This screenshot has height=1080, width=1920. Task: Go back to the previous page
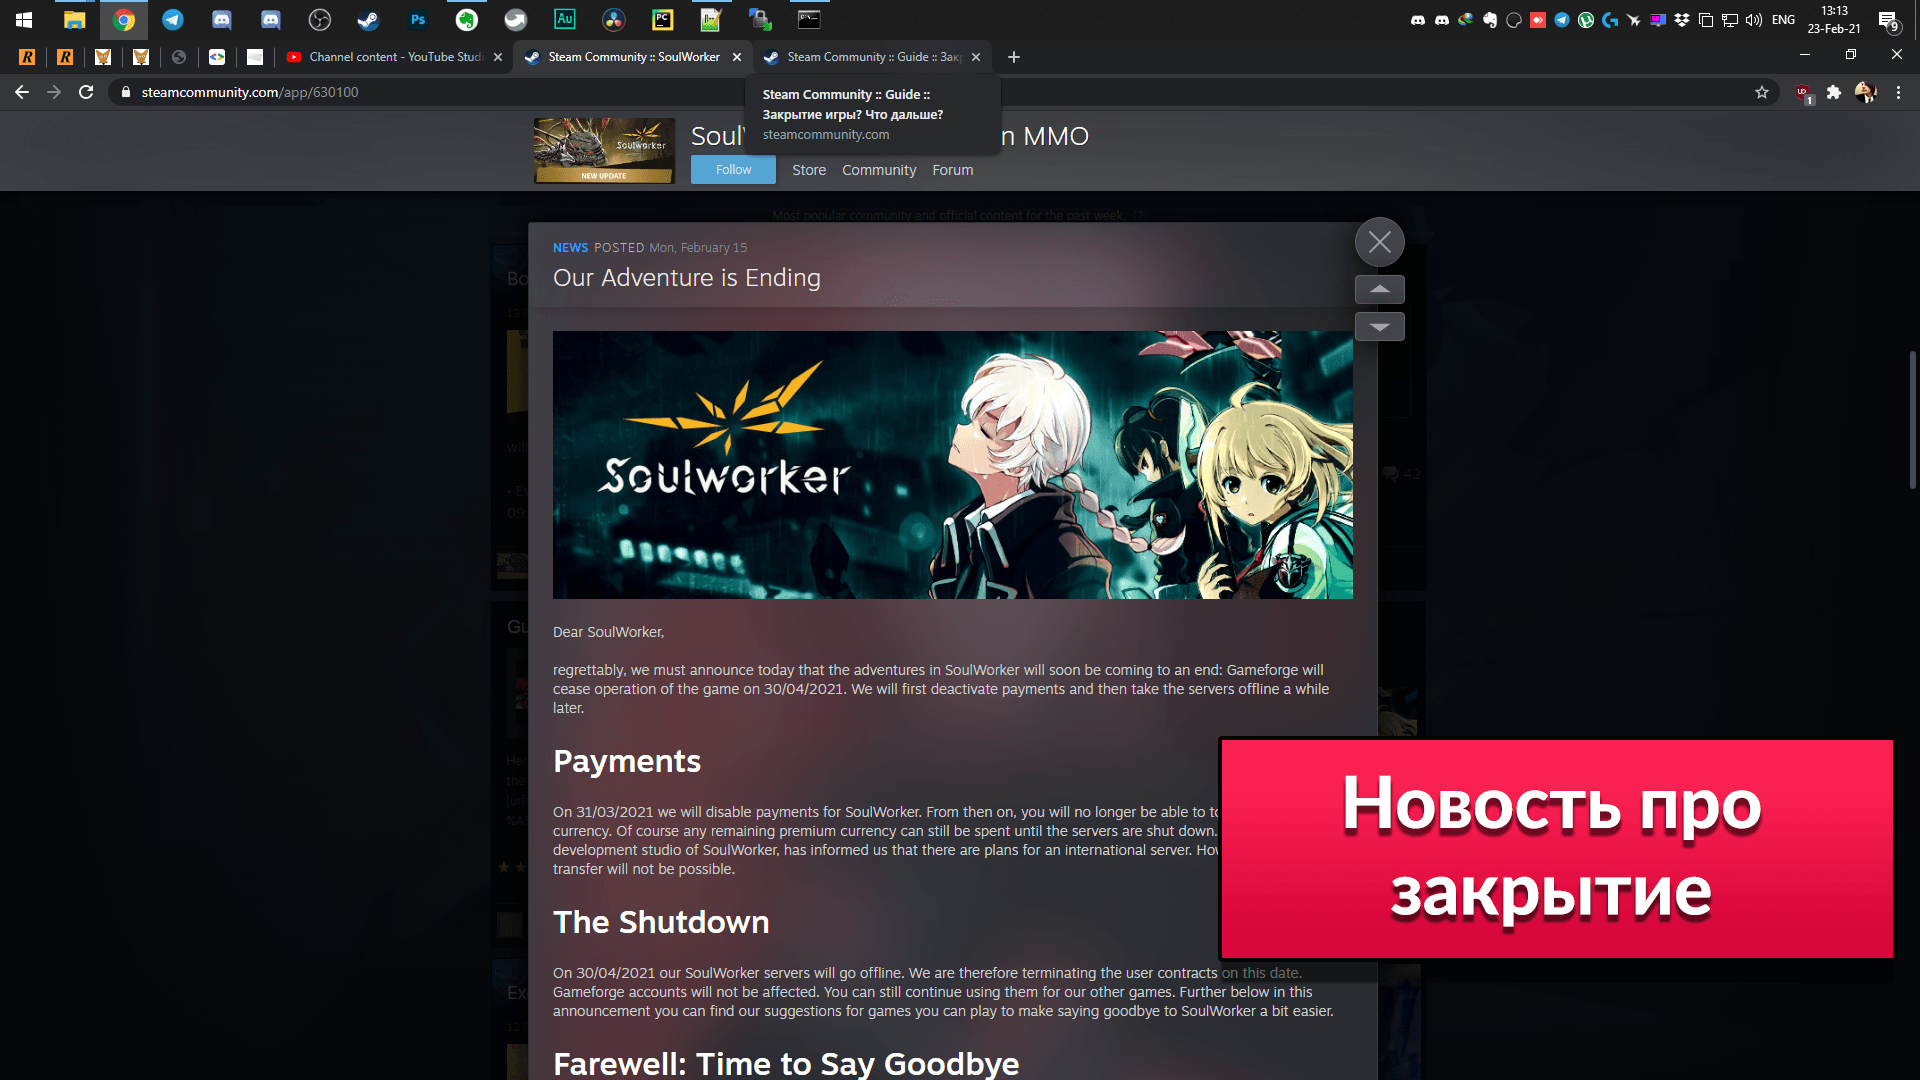coord(22,92)
